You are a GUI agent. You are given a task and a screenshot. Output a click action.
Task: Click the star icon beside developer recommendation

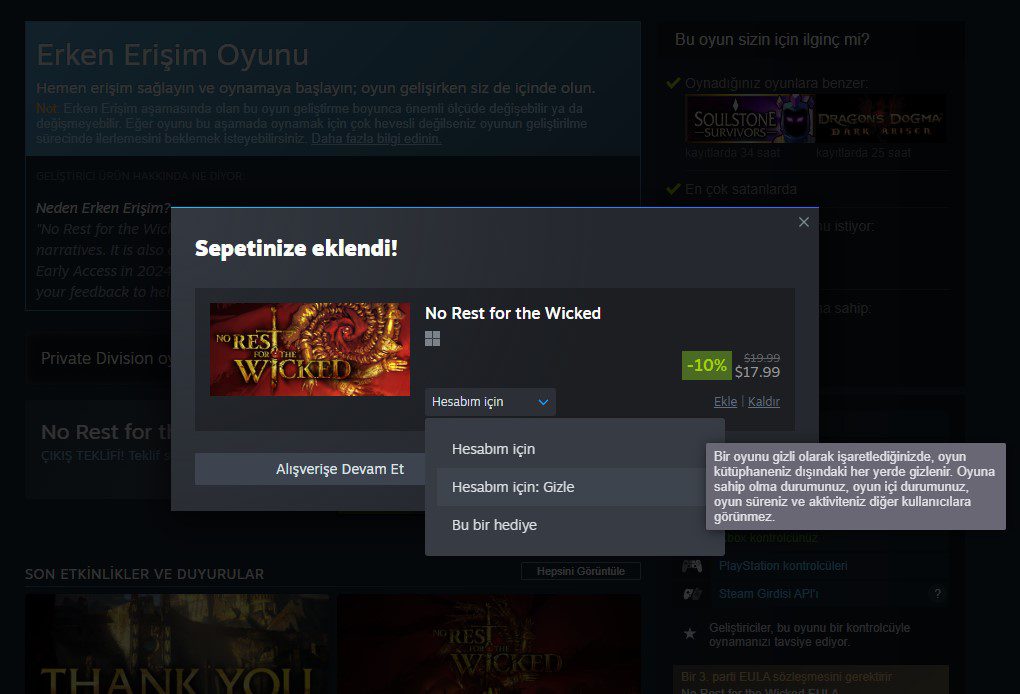[x=690, y=634]
